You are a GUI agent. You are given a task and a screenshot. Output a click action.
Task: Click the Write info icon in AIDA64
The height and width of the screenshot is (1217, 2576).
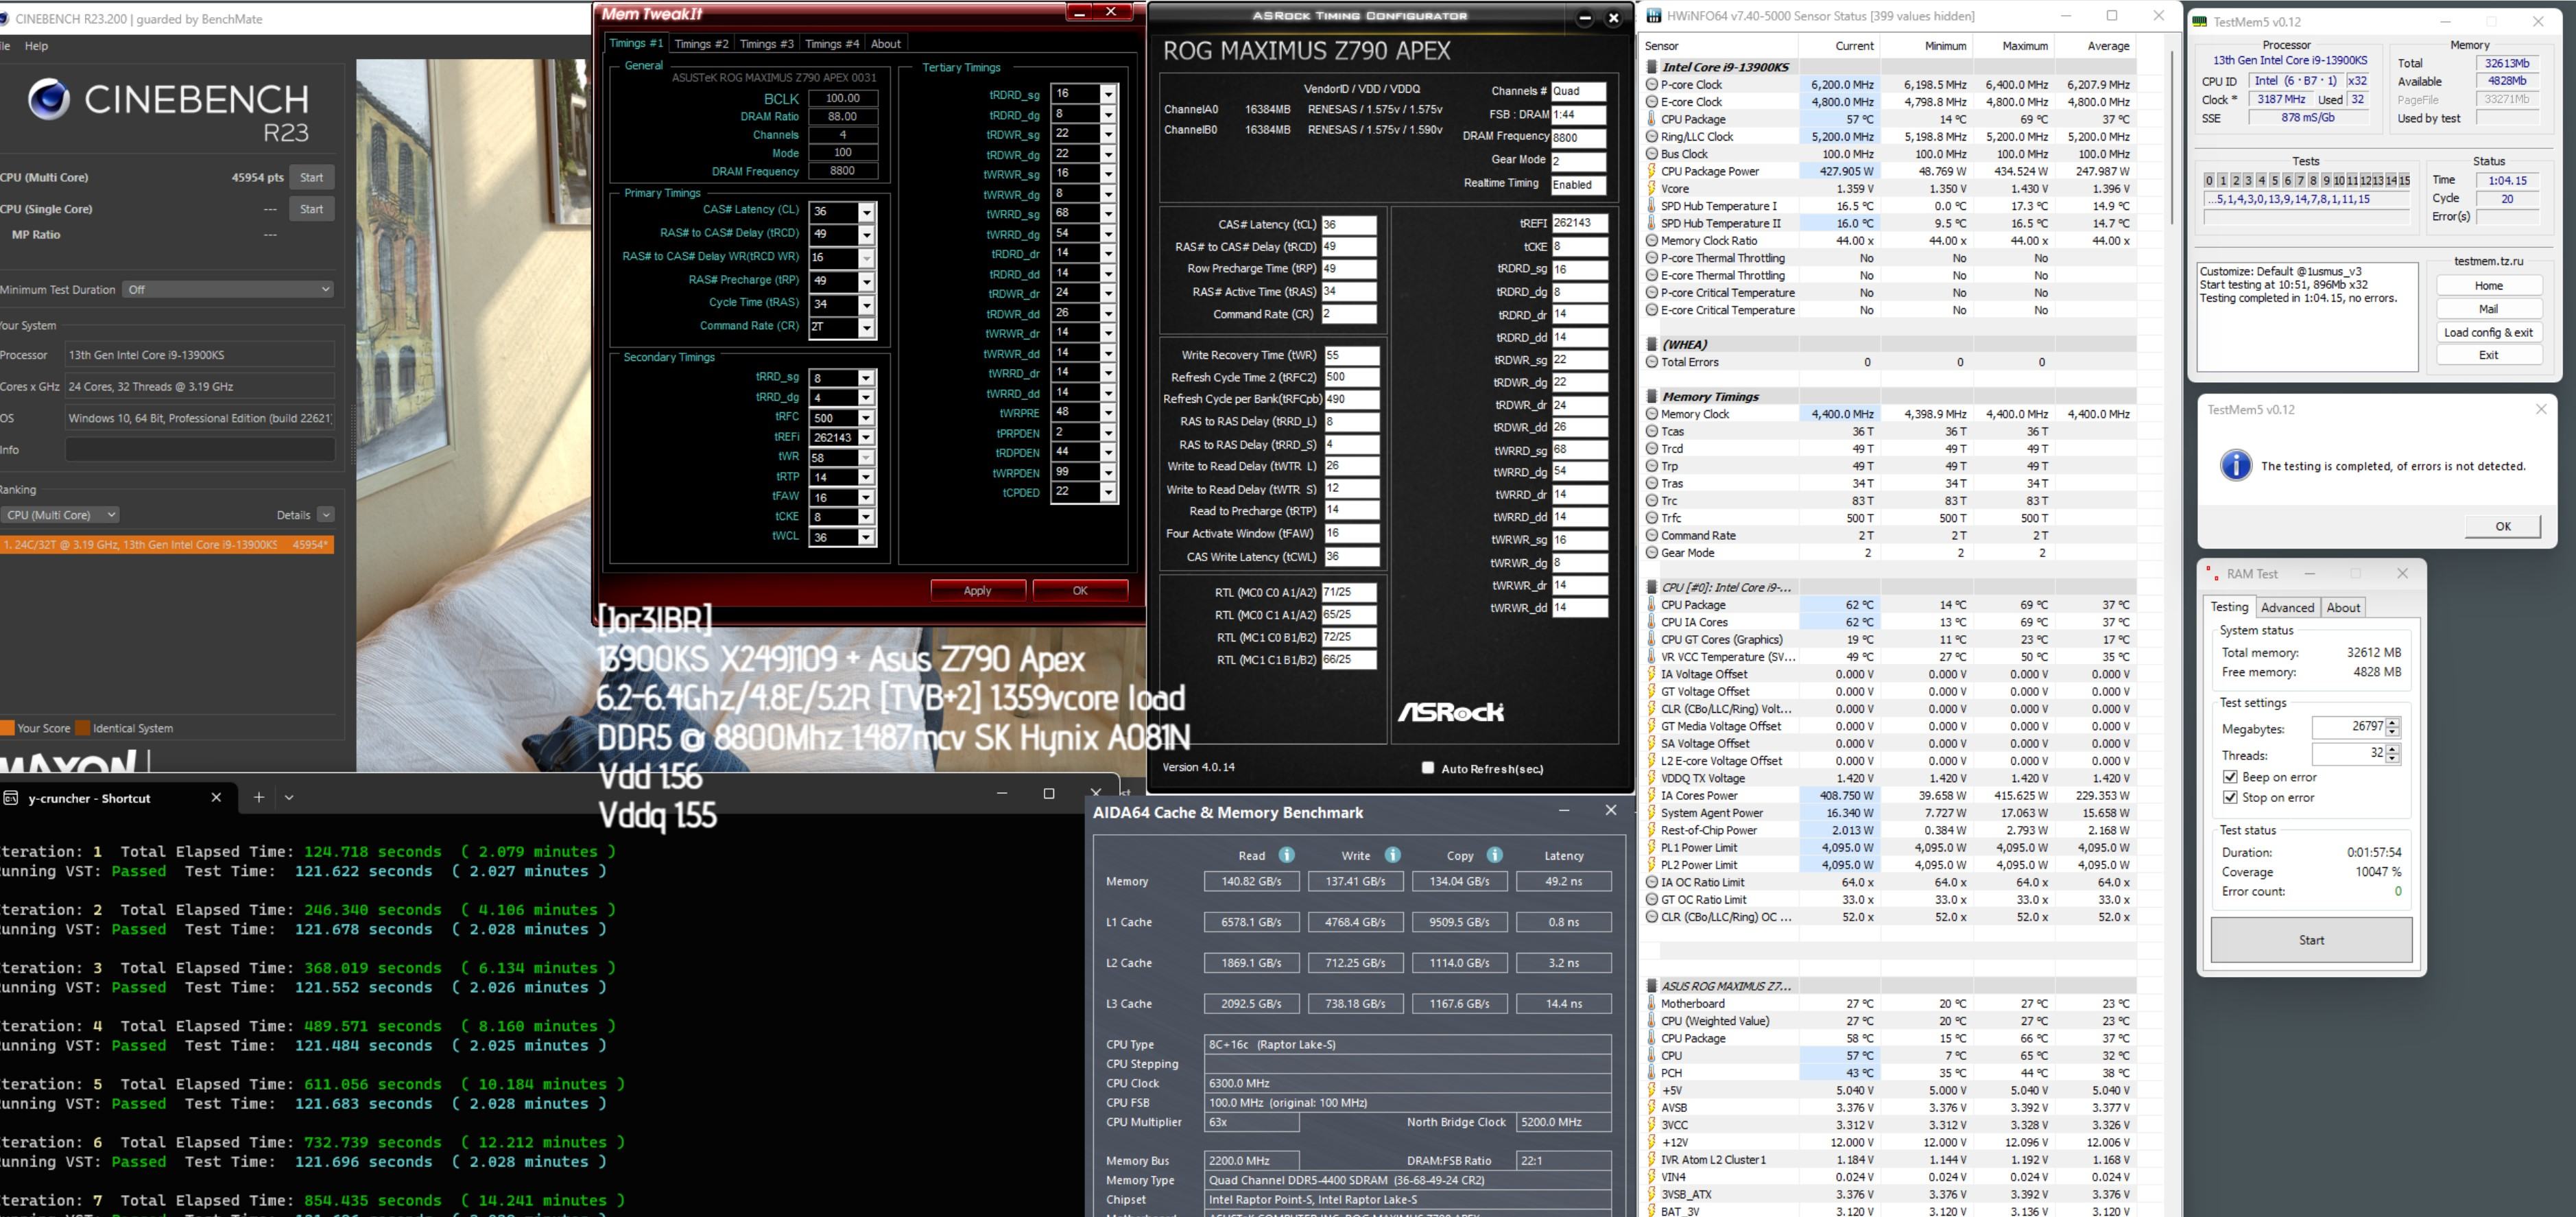click(x=1392, y=855)
